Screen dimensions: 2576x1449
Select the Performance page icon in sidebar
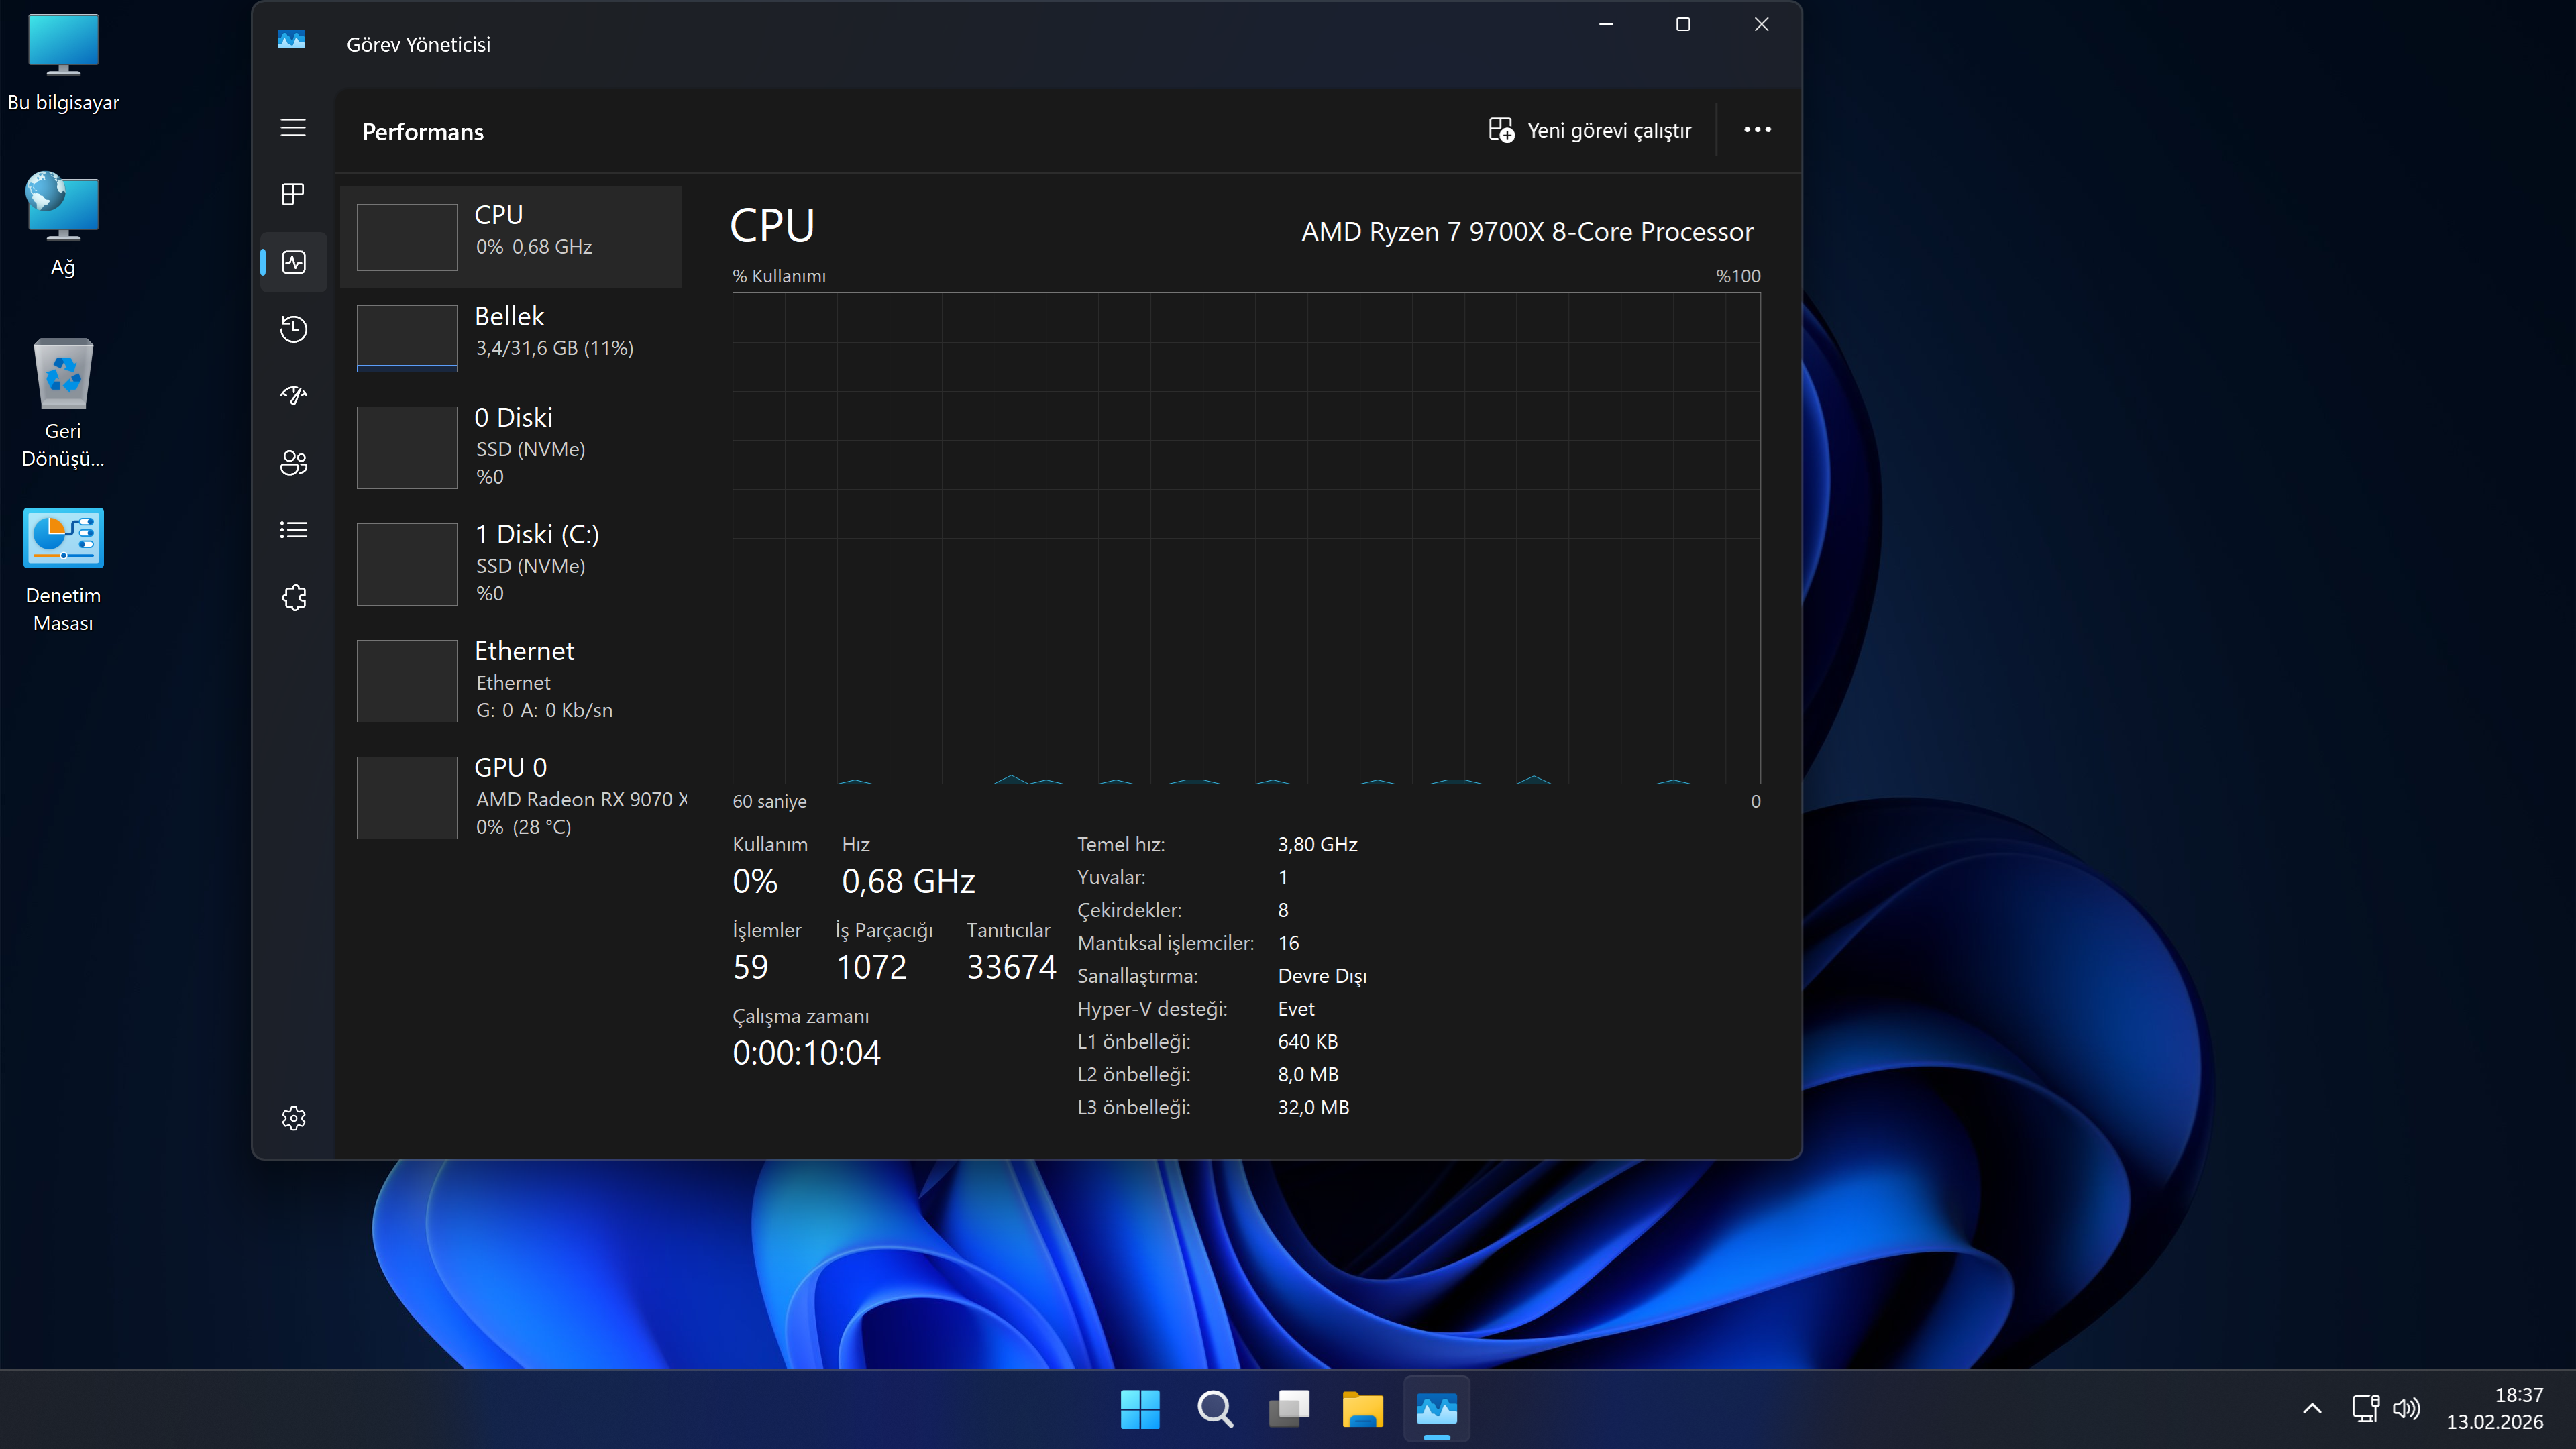point(293,262)
